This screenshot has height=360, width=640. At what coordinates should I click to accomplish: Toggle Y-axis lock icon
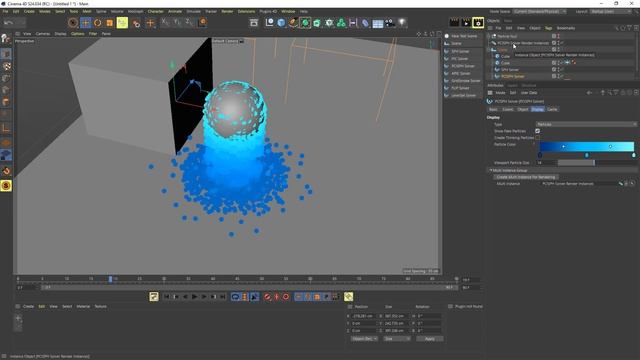pyautogui.click(x=178, y=23)
